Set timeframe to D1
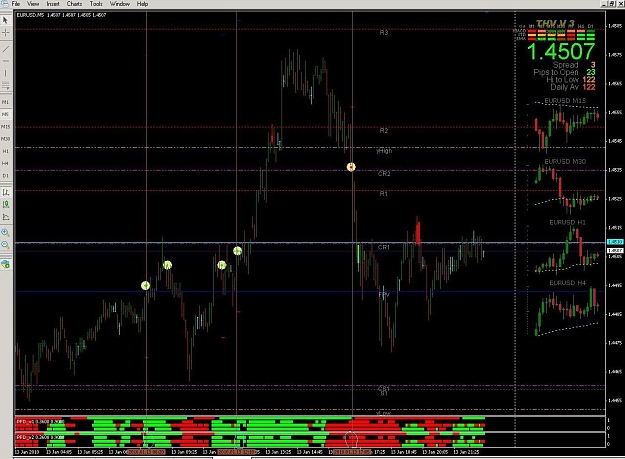Viewport: 625px width, 459px height. pyautogui.click(x=6, y=176)
